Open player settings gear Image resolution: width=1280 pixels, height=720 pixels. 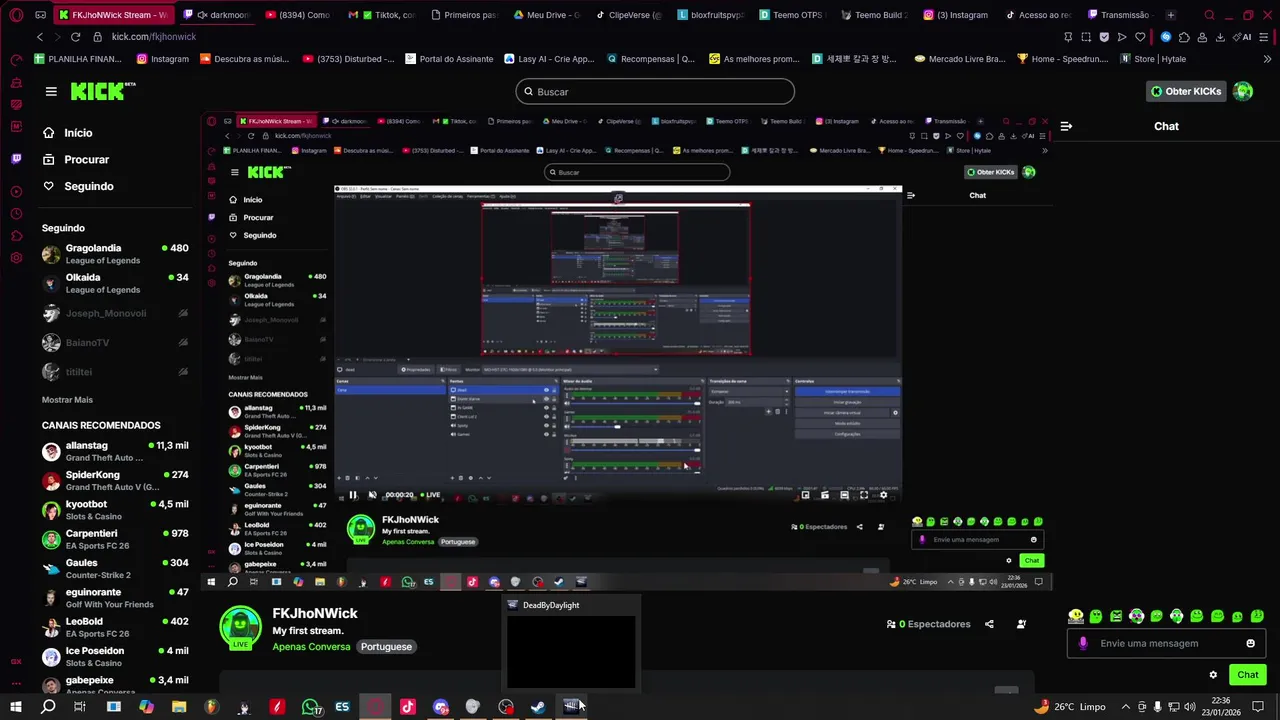click(x=883, y=495)
